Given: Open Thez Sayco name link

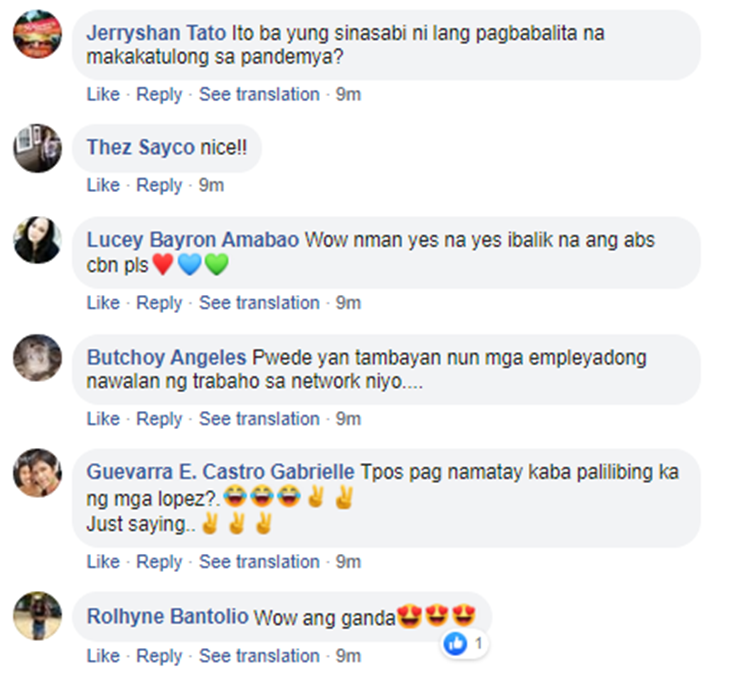Looking at the screenshot, I should [141, 147].
